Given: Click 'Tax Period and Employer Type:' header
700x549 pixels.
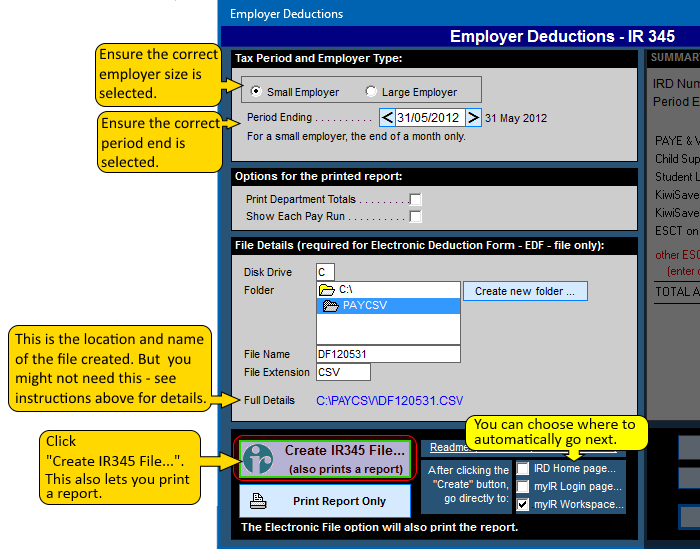Looking at the screenshot, I should pos(318,58).
